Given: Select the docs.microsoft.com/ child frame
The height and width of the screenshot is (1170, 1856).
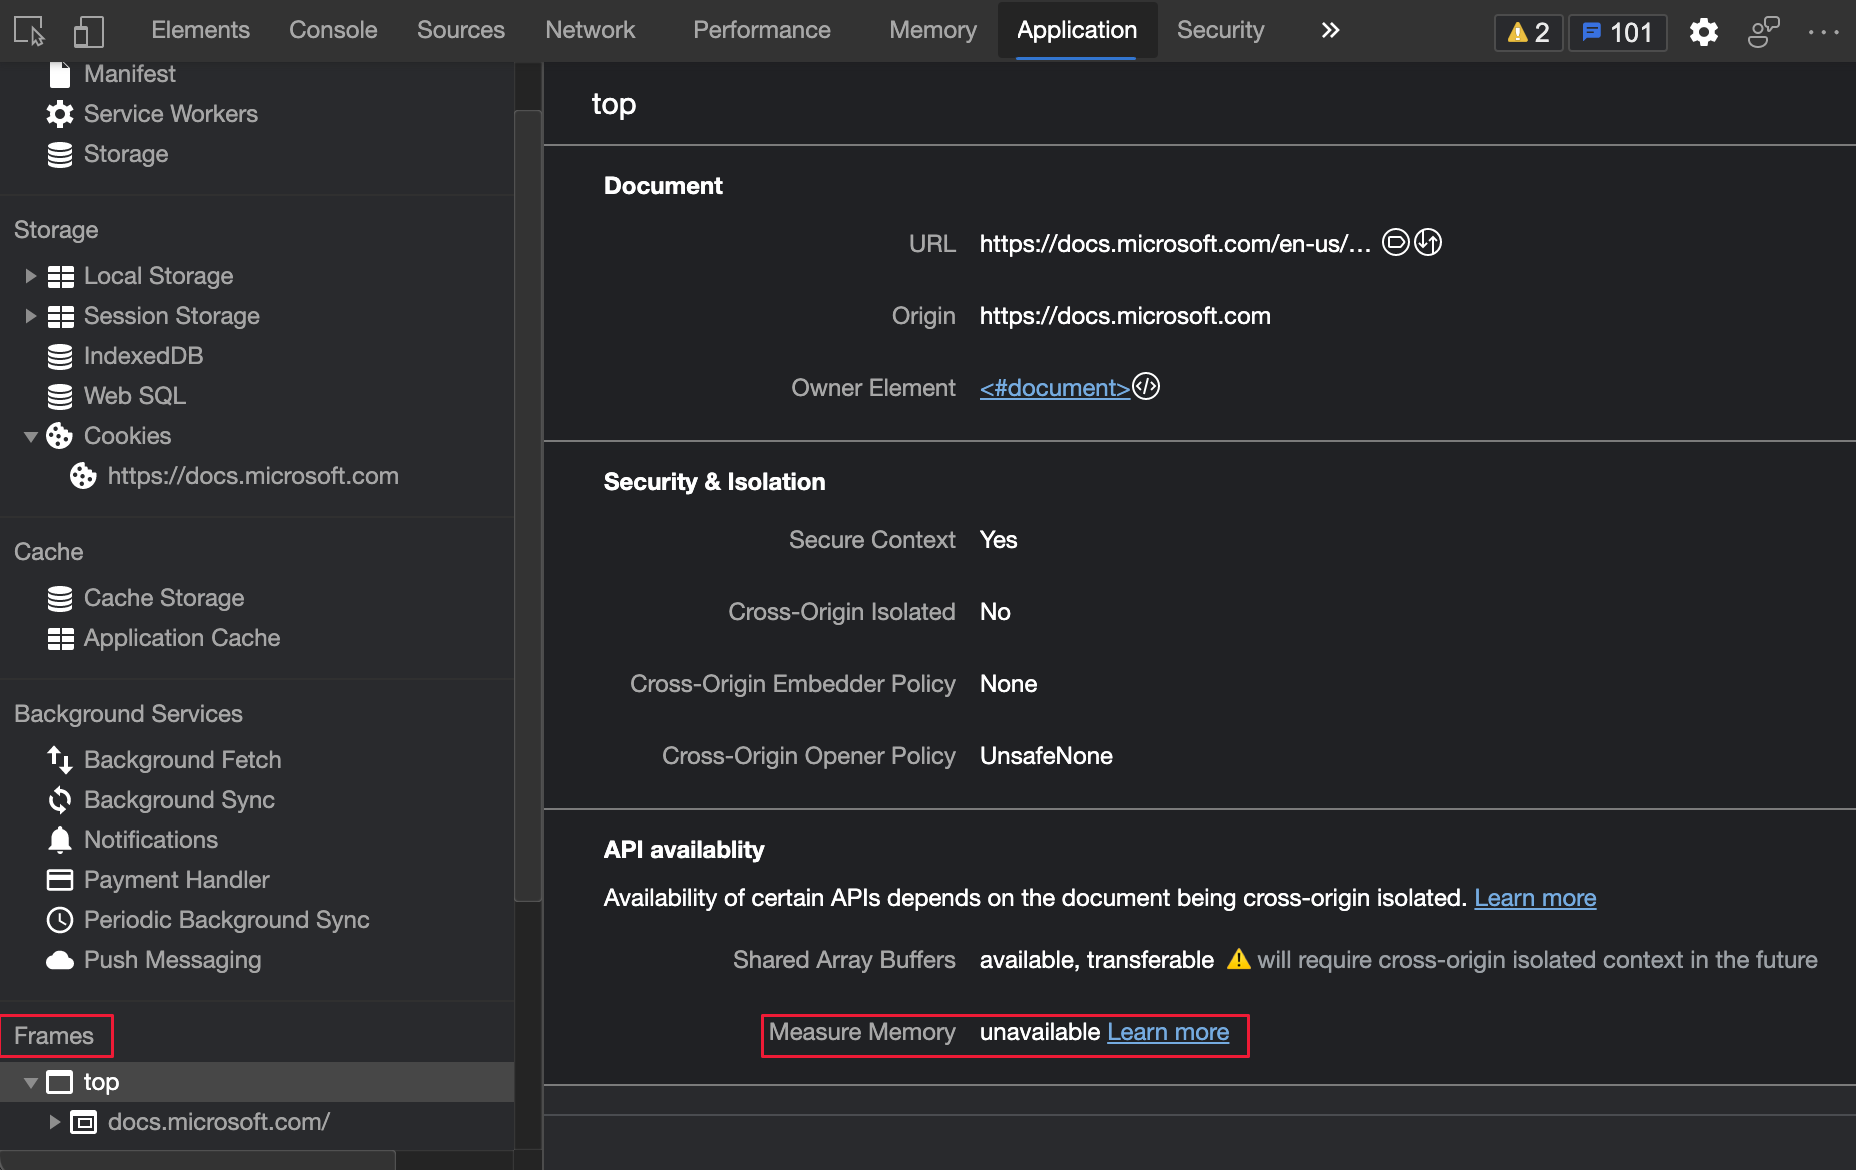Looking at the screenshot, I should pyautogui.click(x=218, y=1122).
